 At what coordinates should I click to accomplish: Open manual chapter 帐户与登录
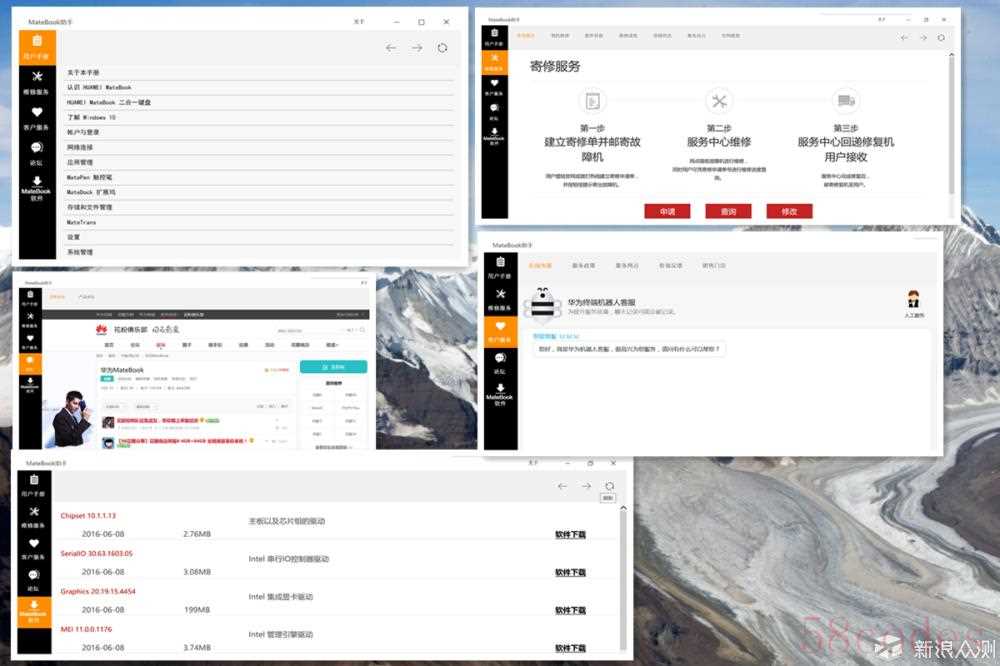click(260, 133)
